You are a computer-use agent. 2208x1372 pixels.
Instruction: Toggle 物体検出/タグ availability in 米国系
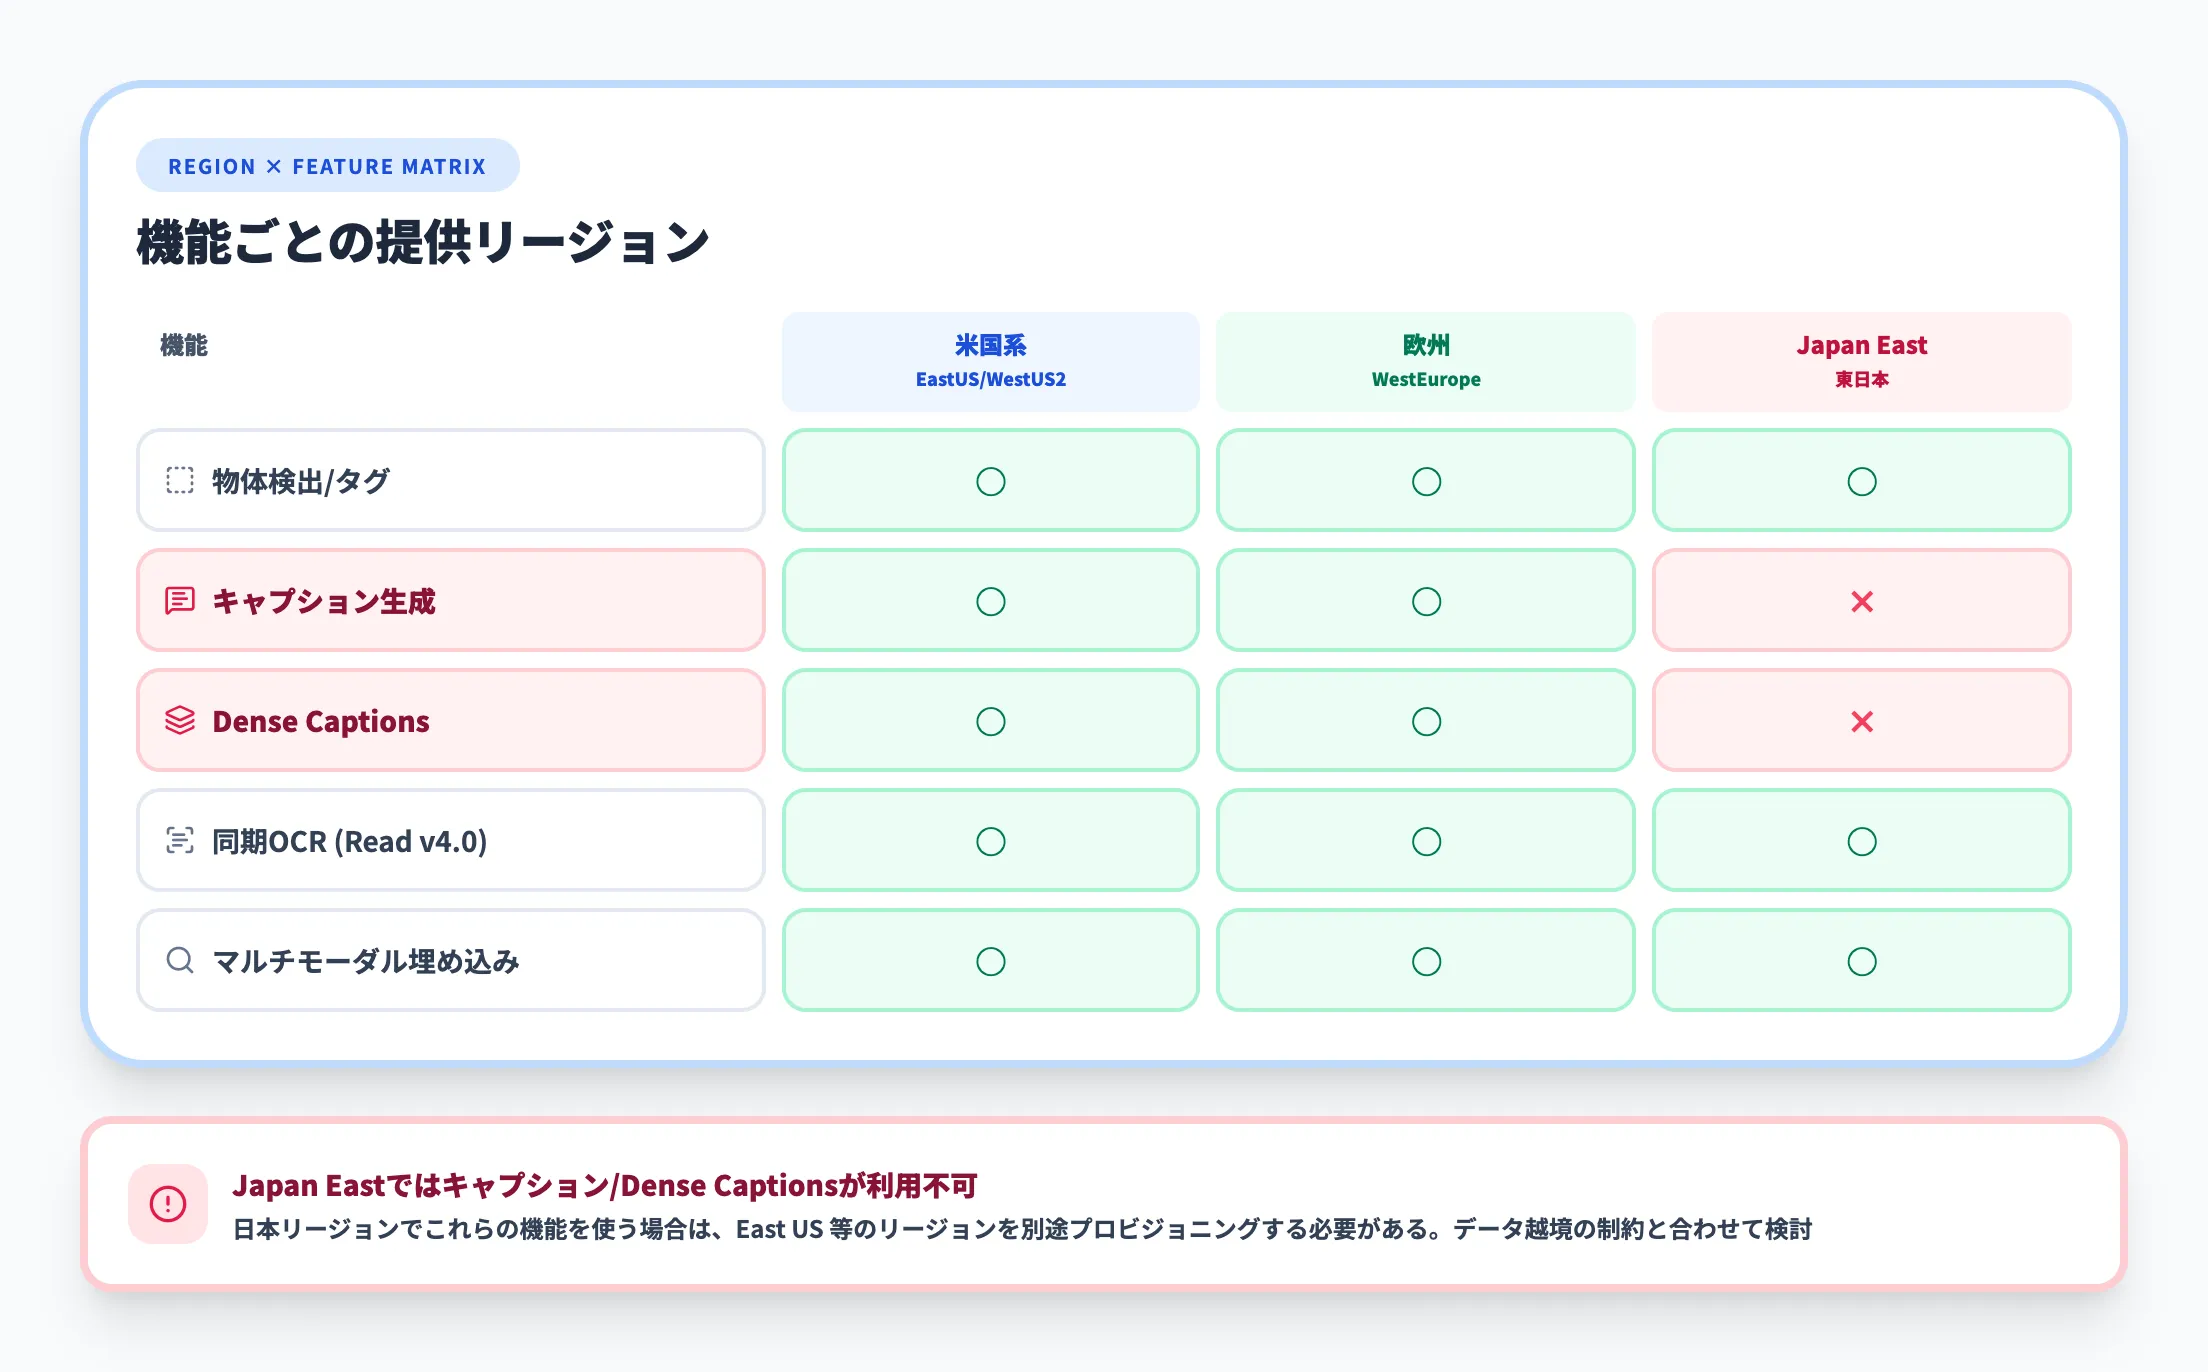point(990,481)
